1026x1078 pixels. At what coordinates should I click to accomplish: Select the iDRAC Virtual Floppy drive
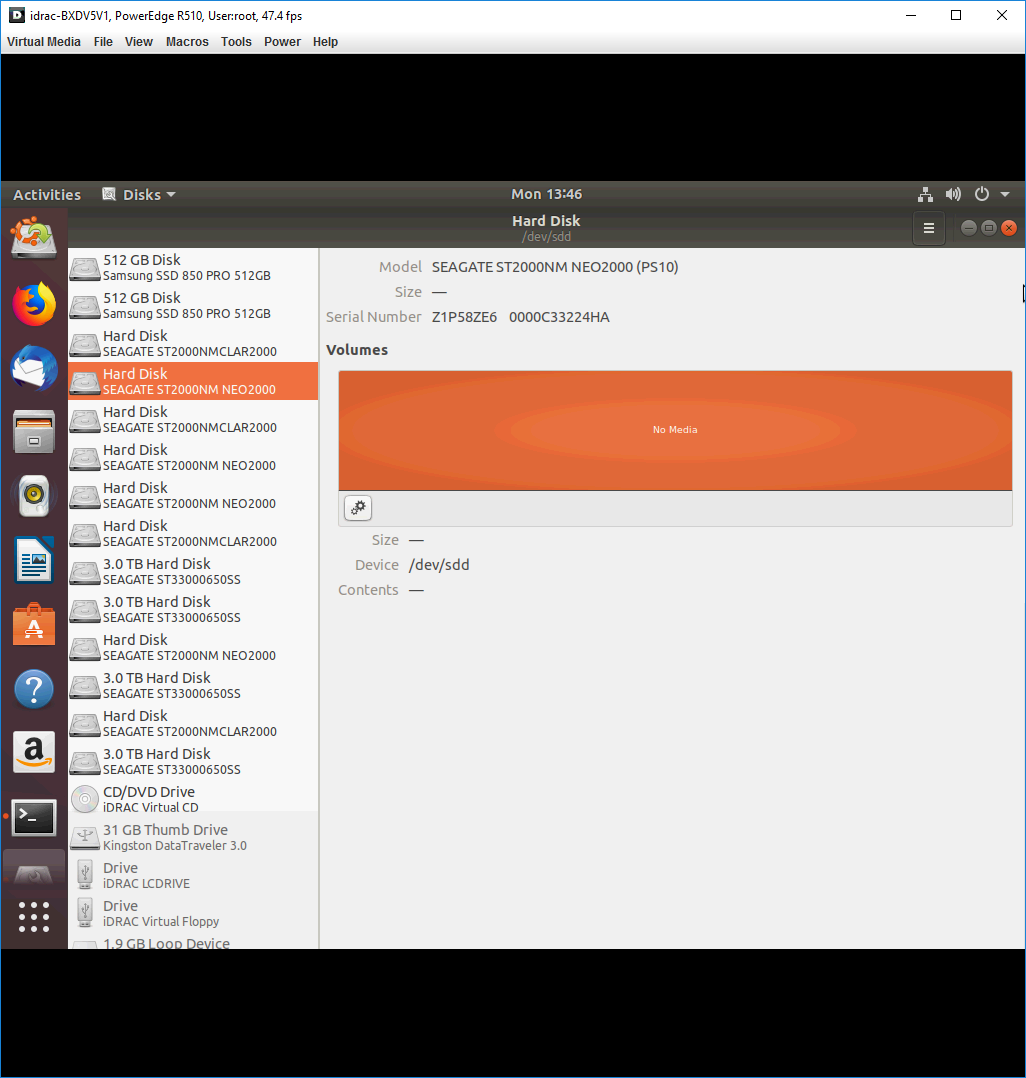[193, 913]
